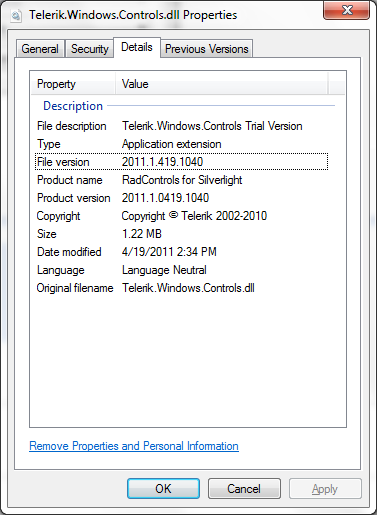The width and height of the screenshot is (377, 515).
Task: Click value "2011.1.0419.1040"
Action: click(165, 198)
